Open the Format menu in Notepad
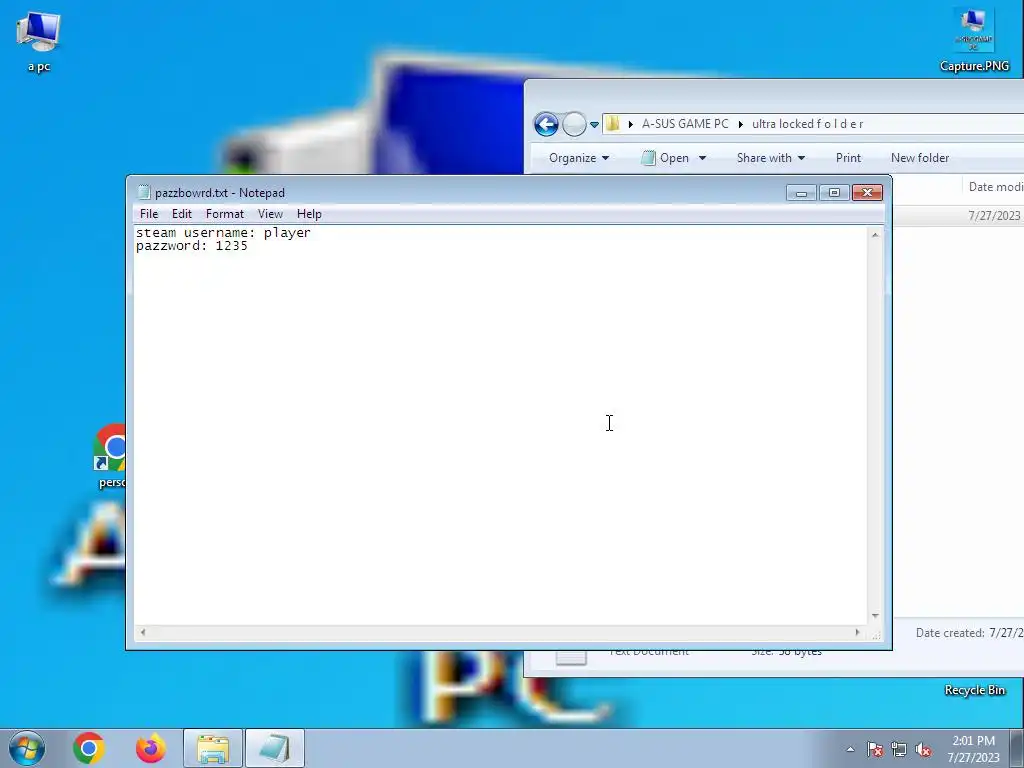Screen dimensions: 1024x768 coord(225,214)
